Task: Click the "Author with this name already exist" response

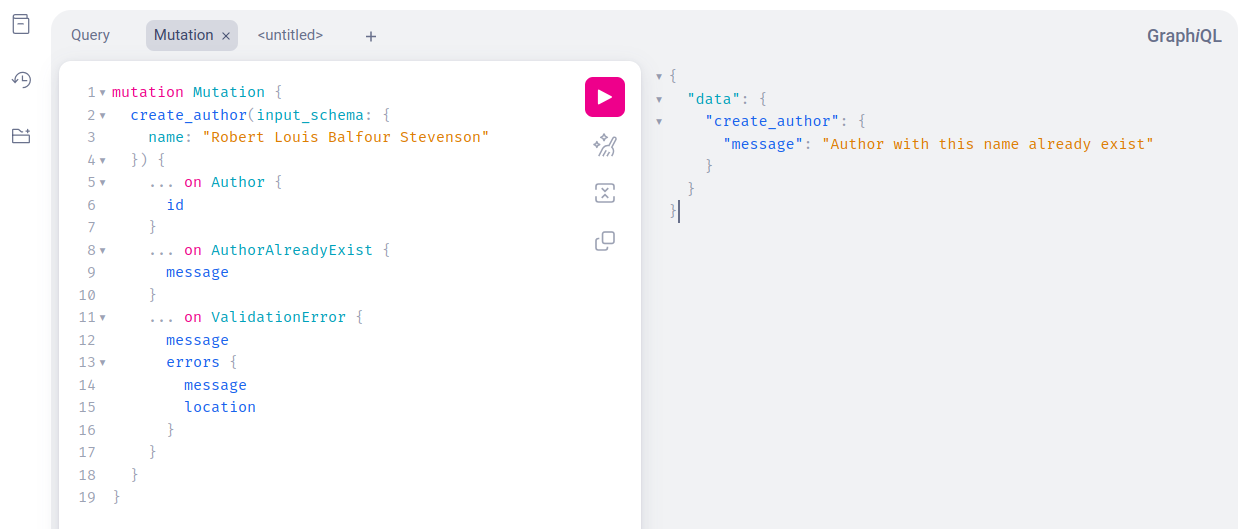Action: pos(988,144)
